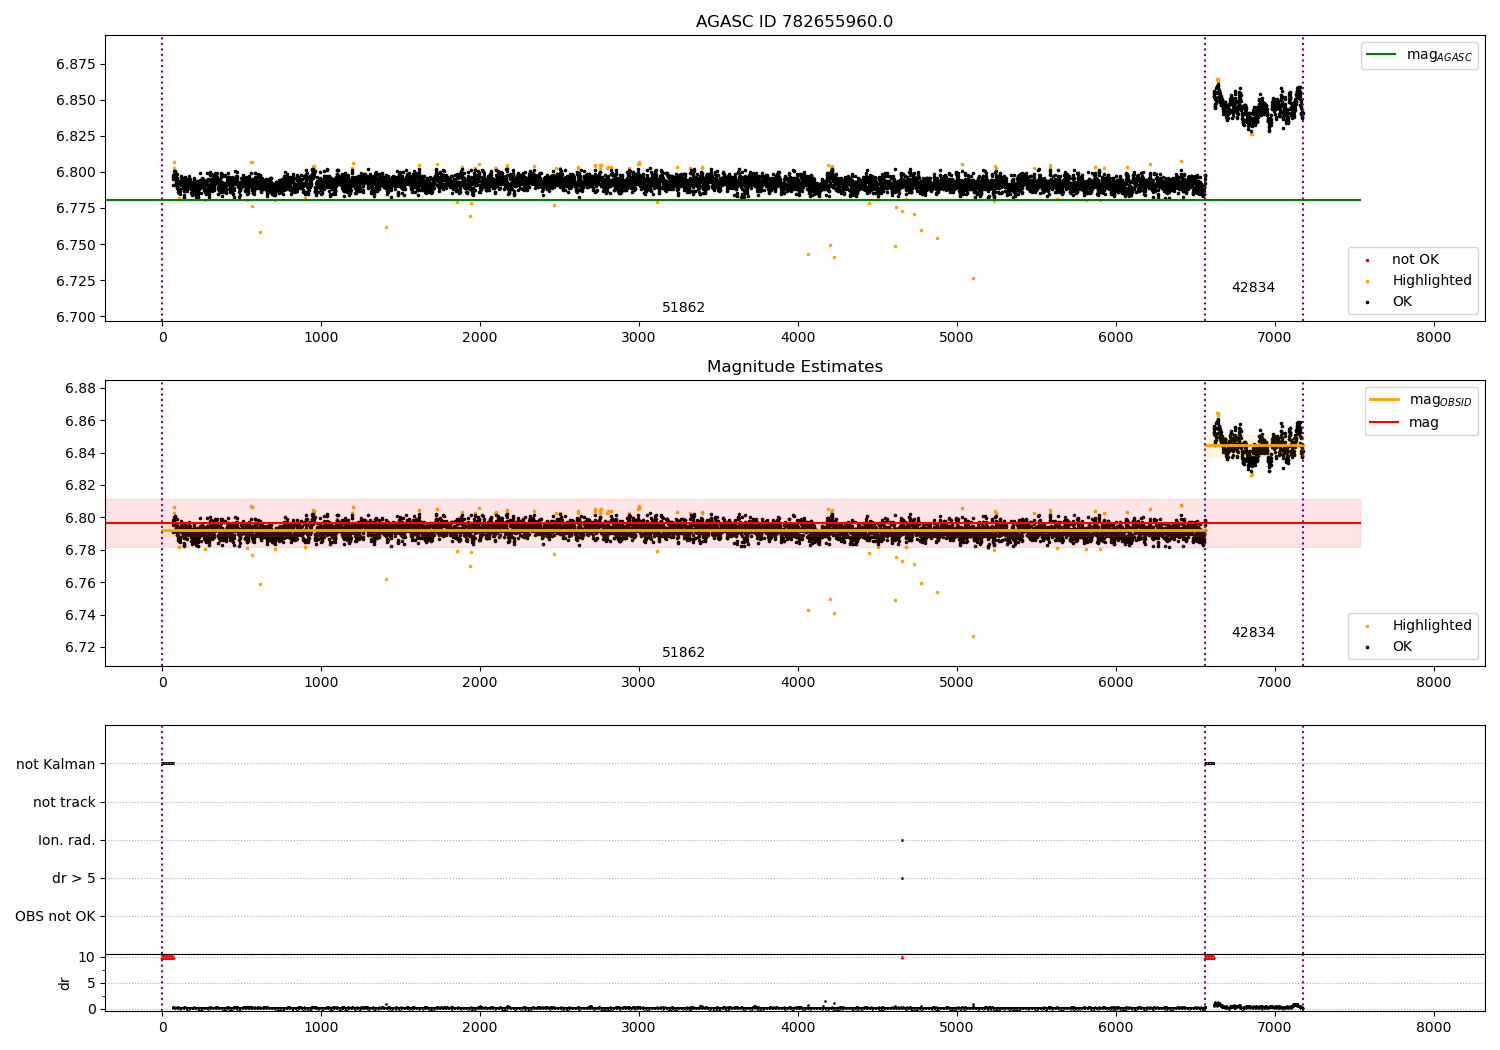This screenshot has height=1050, width=1500.
Task: Click the 'dr > 5' axis label
Action: pyautogui.click(x=74, y=879)
